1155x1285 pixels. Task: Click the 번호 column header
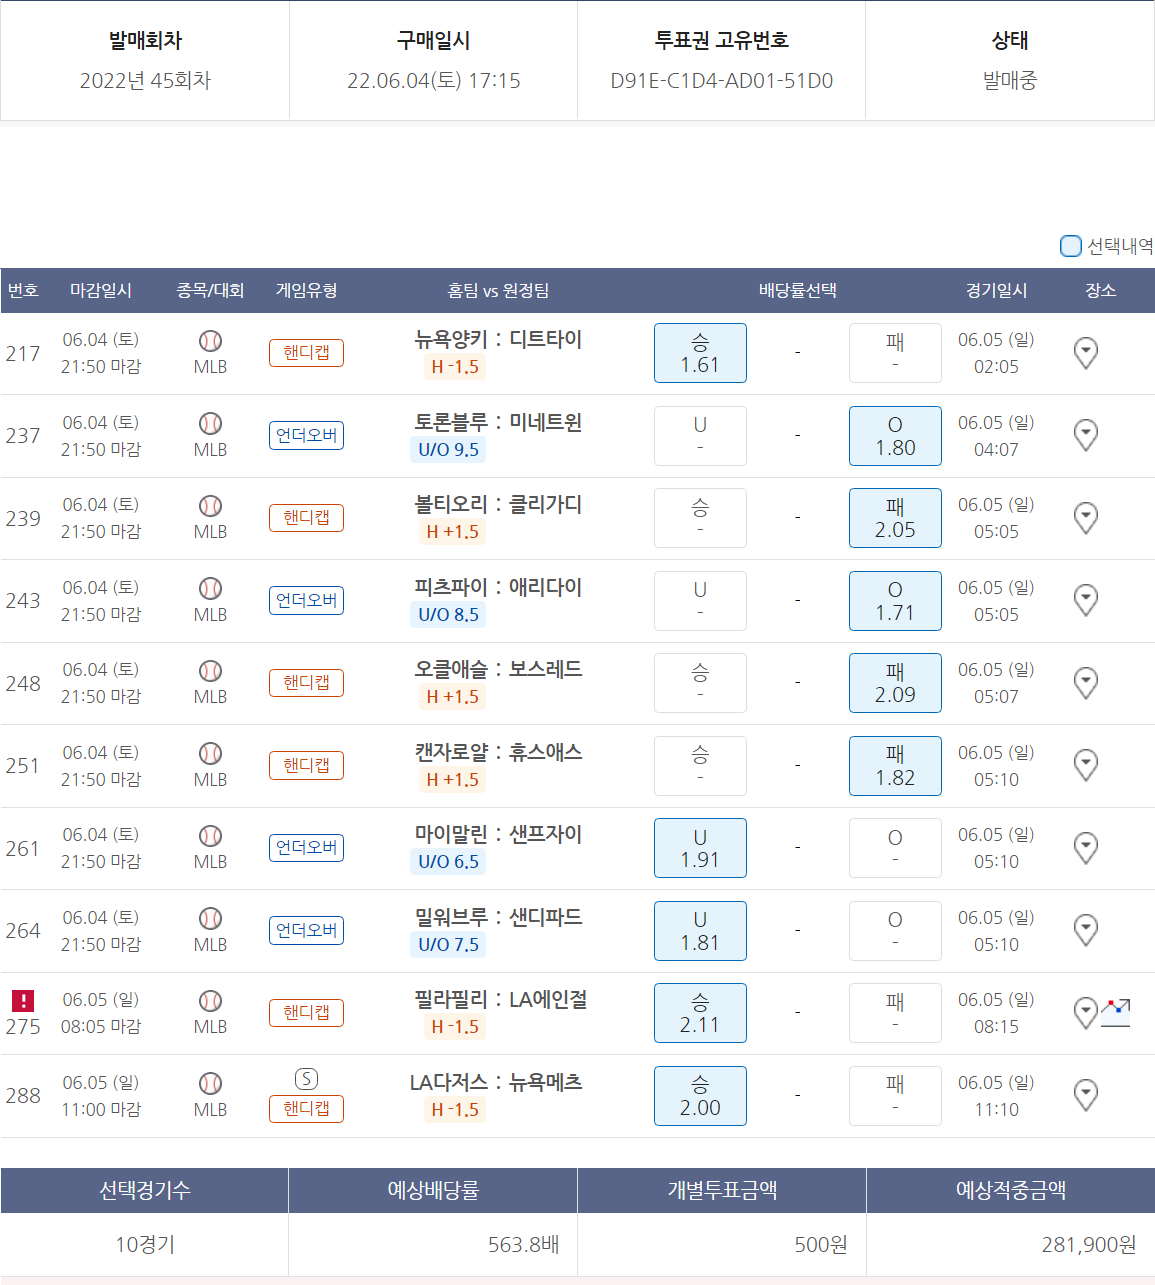click(x=23, y=290)
